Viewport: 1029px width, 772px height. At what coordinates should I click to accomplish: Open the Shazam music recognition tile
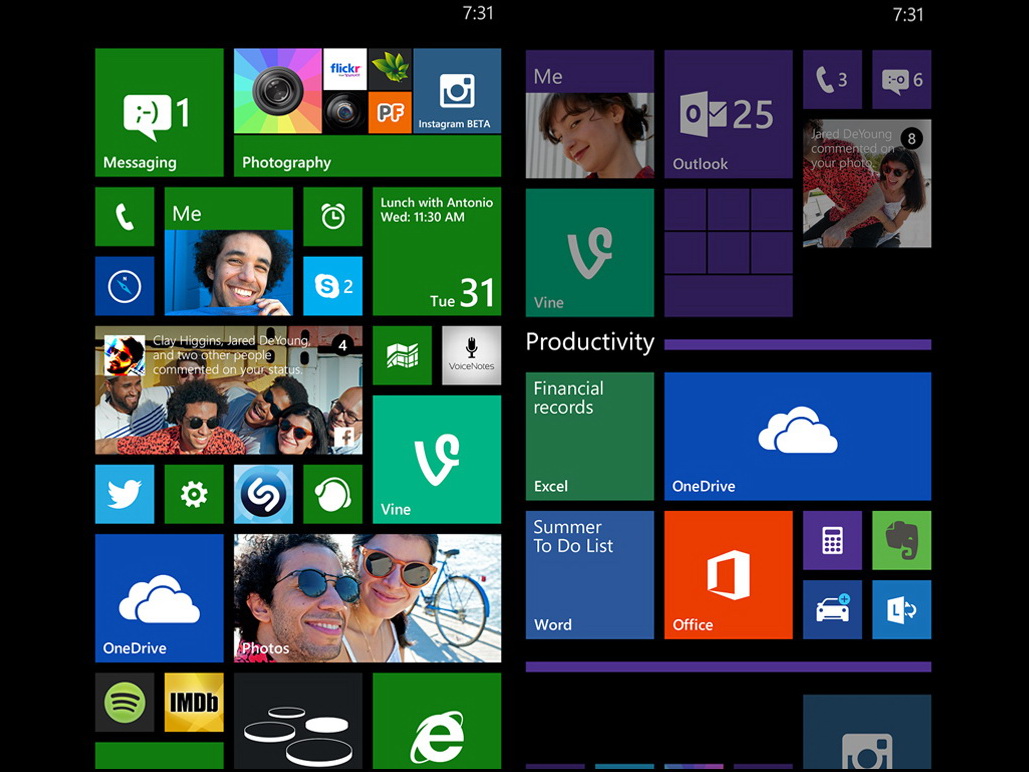(263, 494)
